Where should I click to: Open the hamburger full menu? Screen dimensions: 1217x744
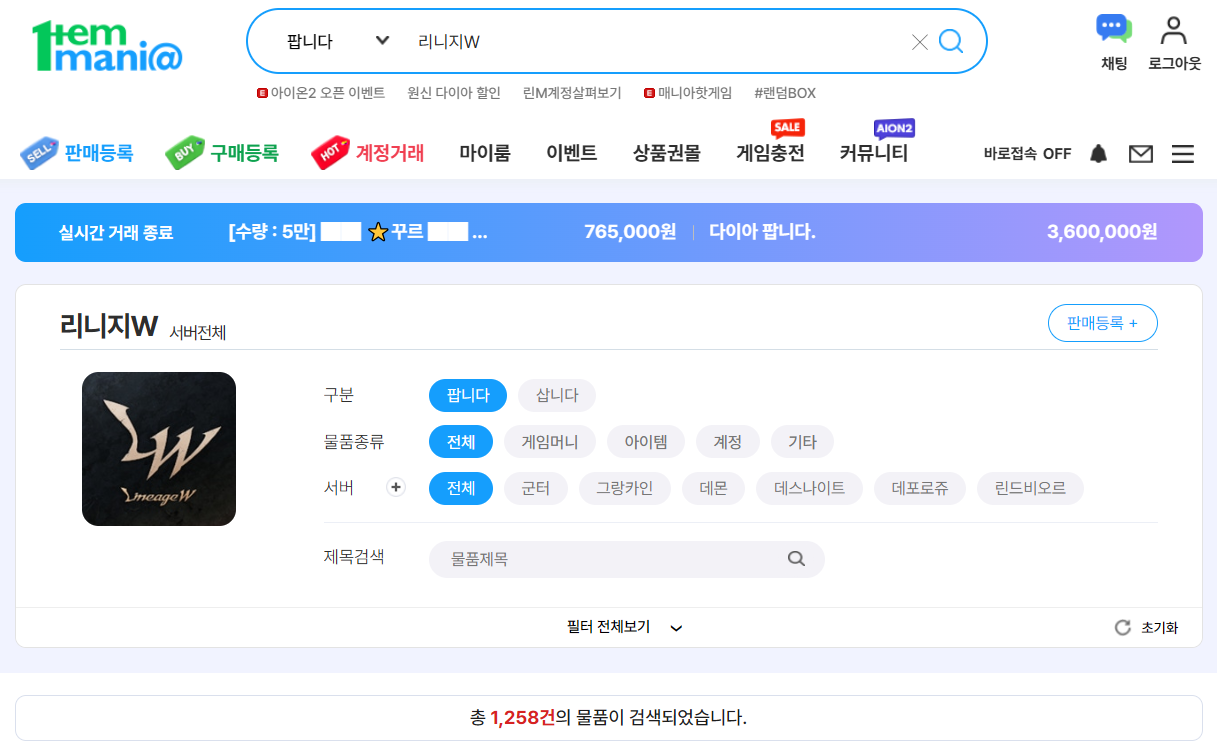(x=1183, y=154)
